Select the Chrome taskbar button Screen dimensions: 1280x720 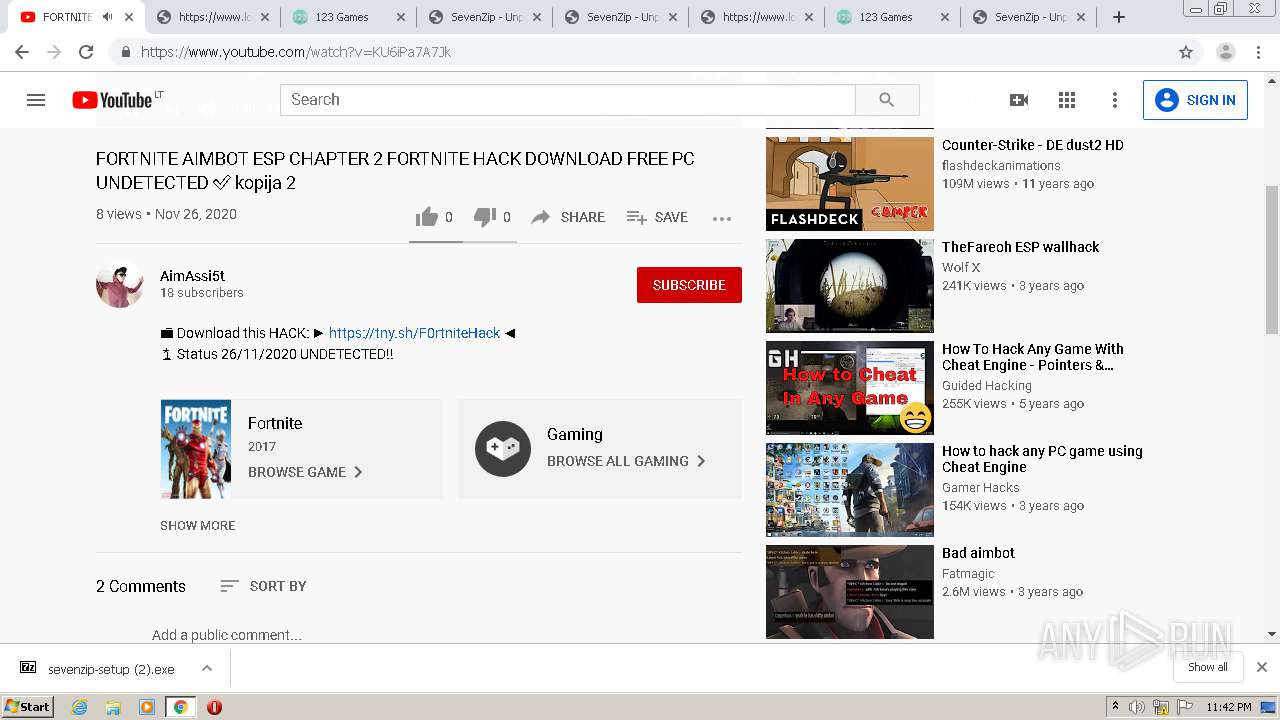[x=181, y=707]
